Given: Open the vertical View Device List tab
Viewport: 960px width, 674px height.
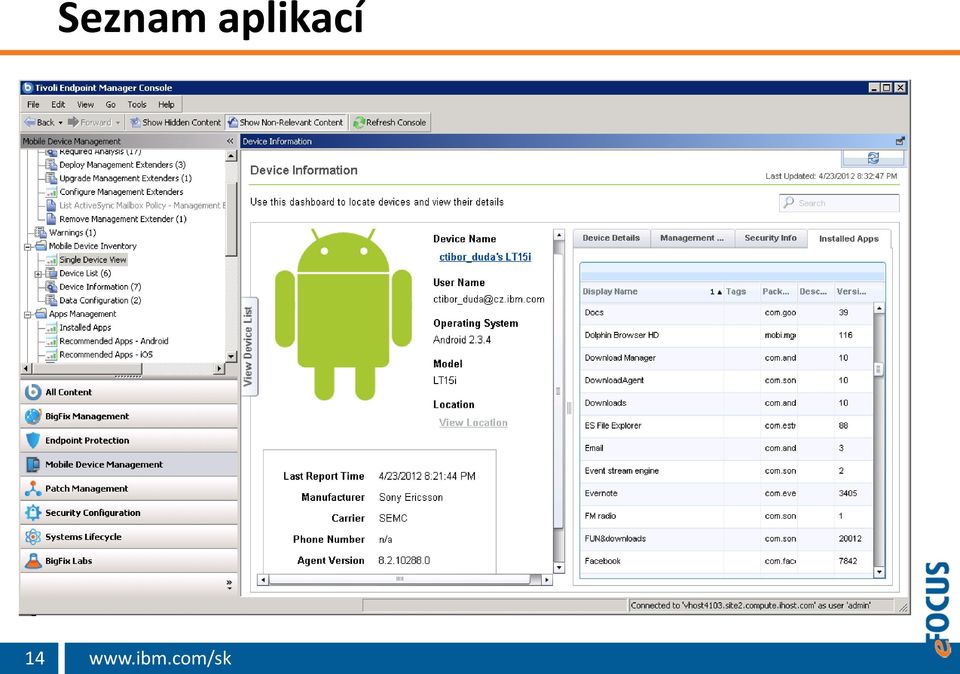Looking at the screenshot, I should [249, 346].
